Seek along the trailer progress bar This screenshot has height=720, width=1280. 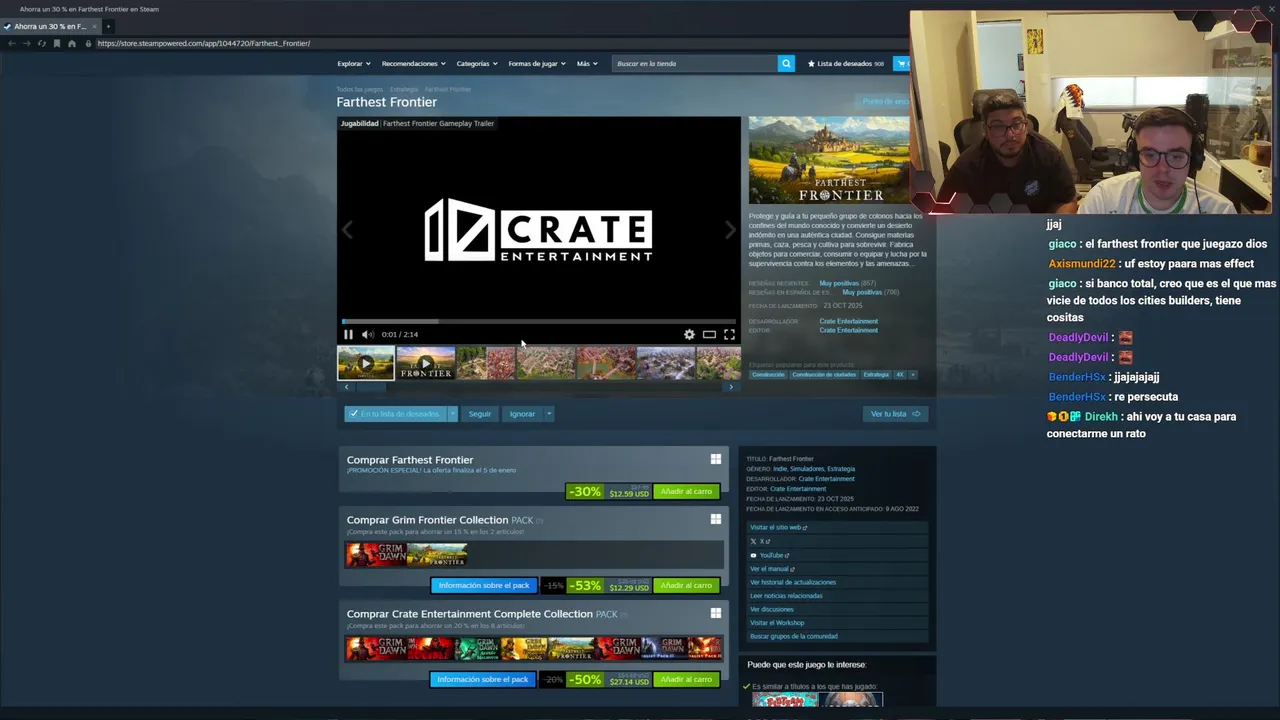click(x=539, y=321)
